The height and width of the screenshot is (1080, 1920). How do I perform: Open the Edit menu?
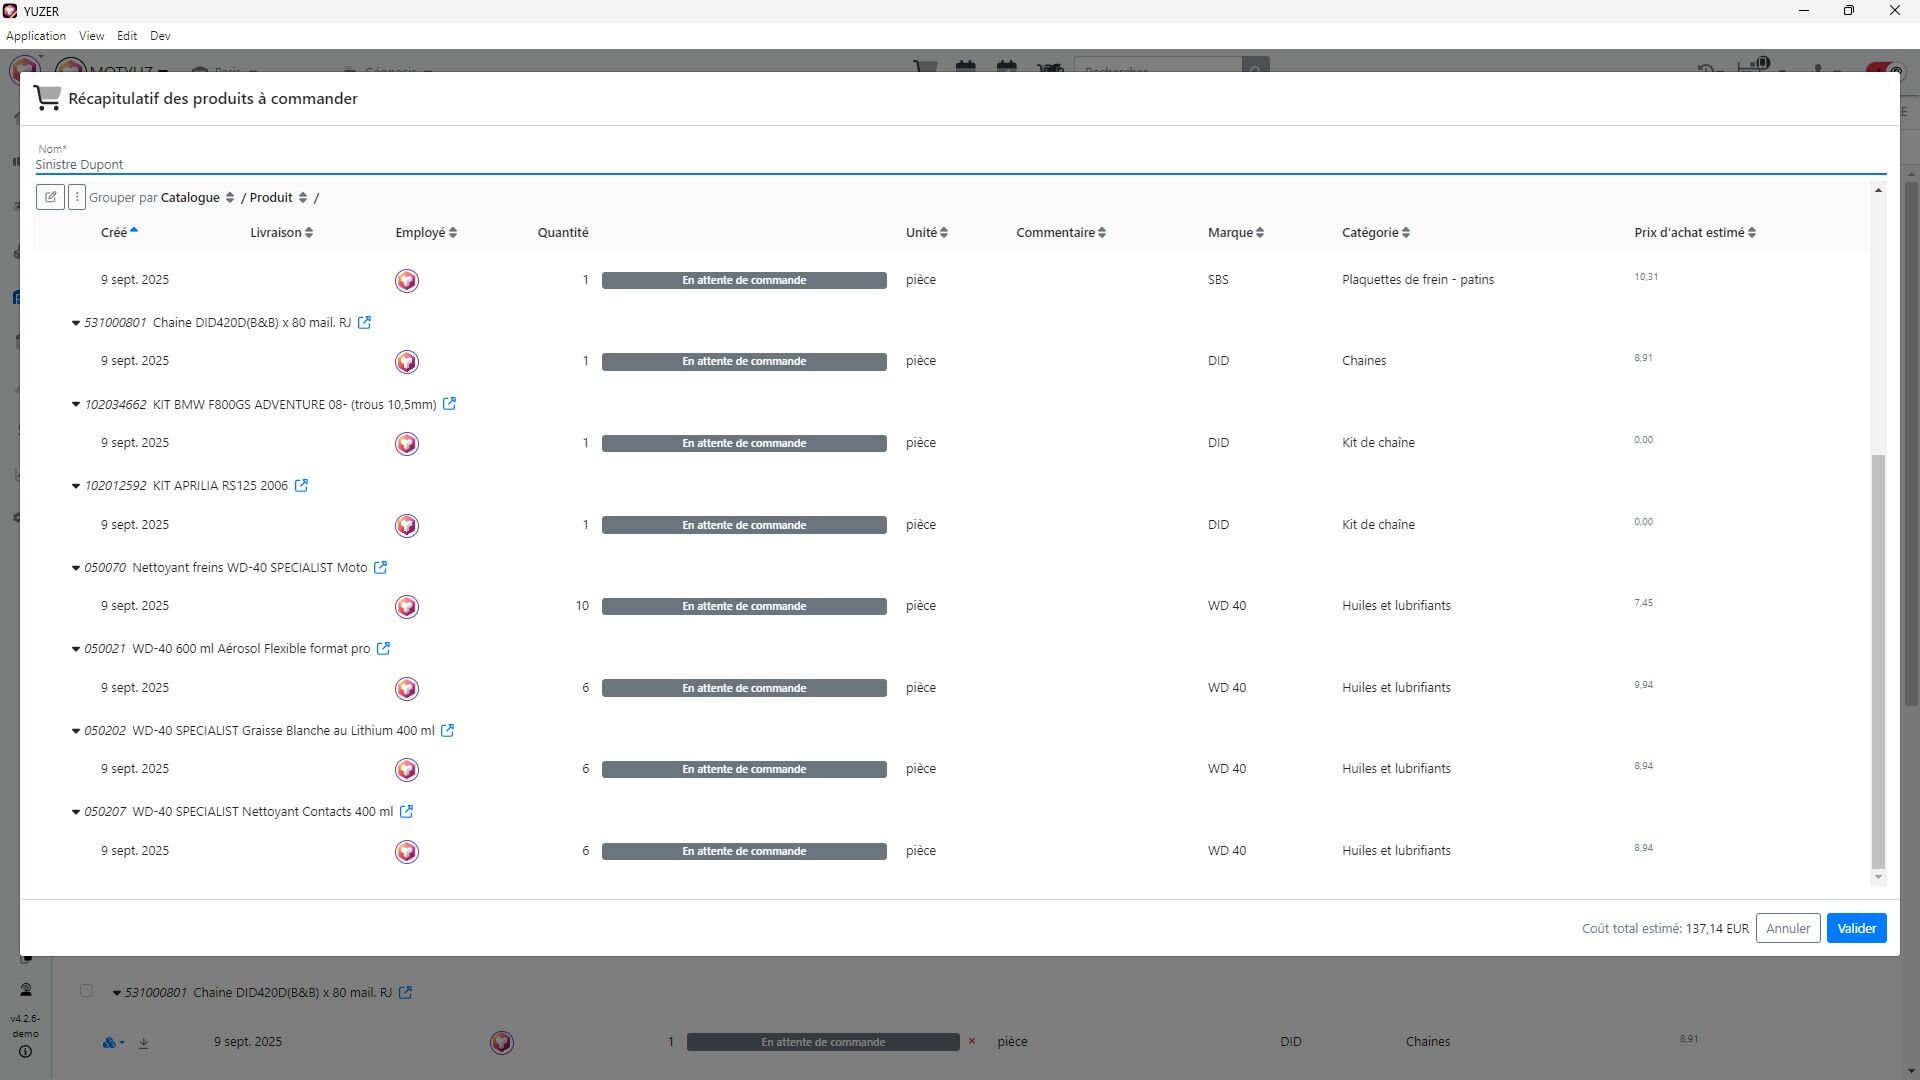127,36
